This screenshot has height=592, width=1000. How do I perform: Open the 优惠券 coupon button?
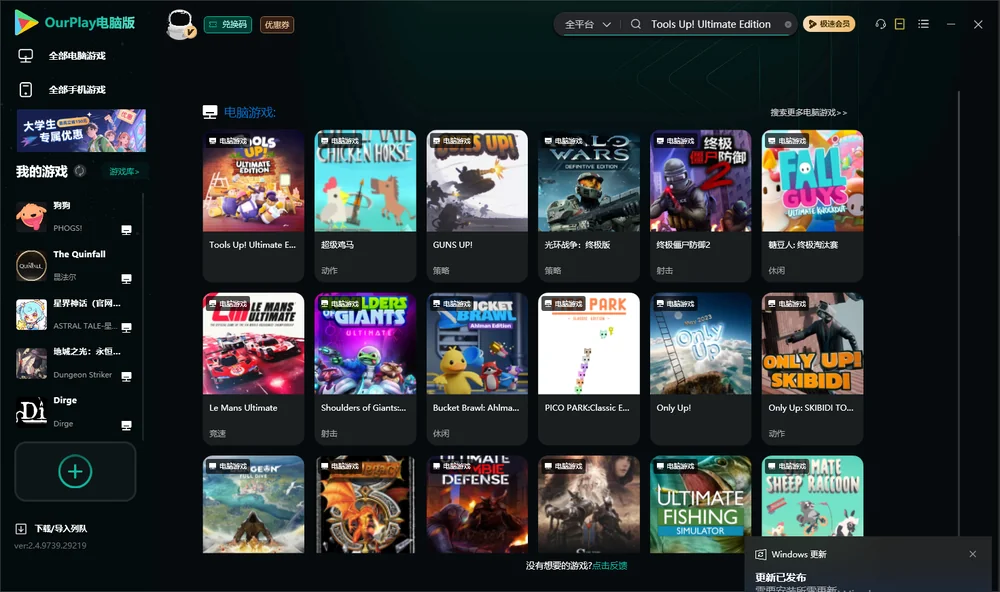[x=277, y=24]
